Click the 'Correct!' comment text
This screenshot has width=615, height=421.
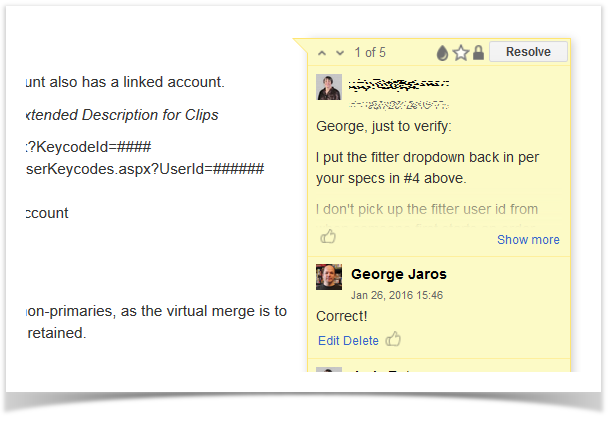(x=342, y=316)
